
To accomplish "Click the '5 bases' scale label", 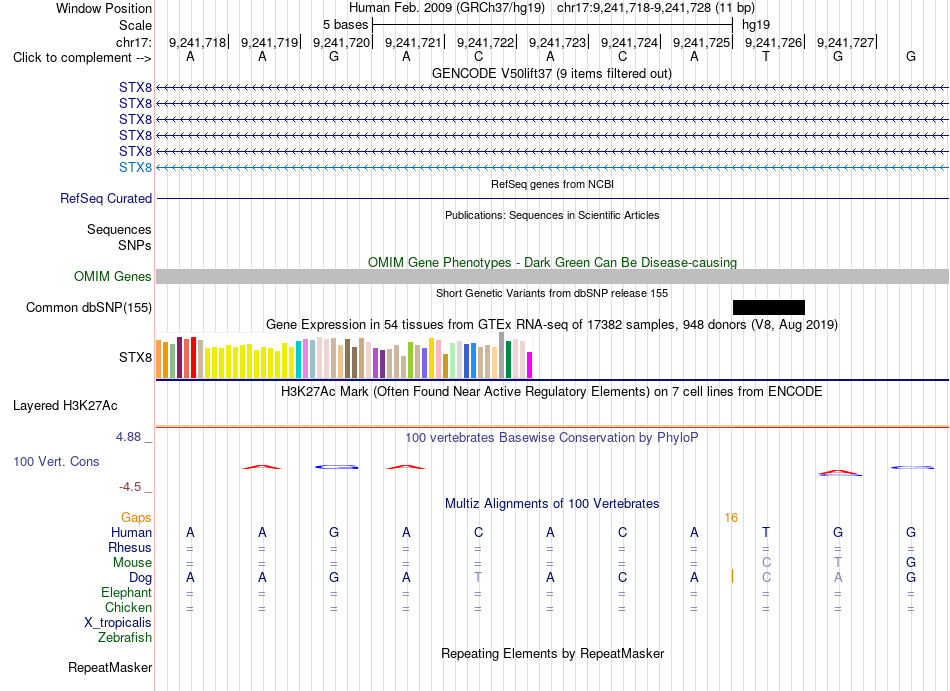I will (345, 25).
